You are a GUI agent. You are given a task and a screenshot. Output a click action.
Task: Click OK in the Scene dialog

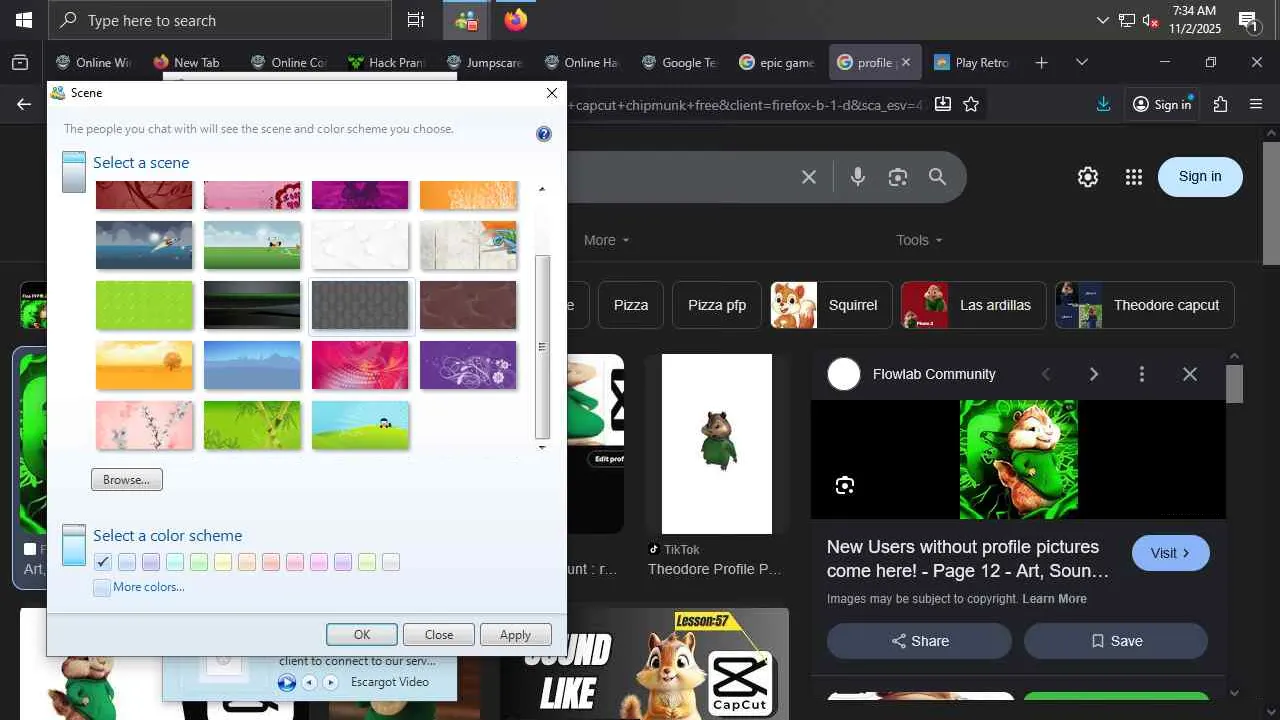[362, 635]
